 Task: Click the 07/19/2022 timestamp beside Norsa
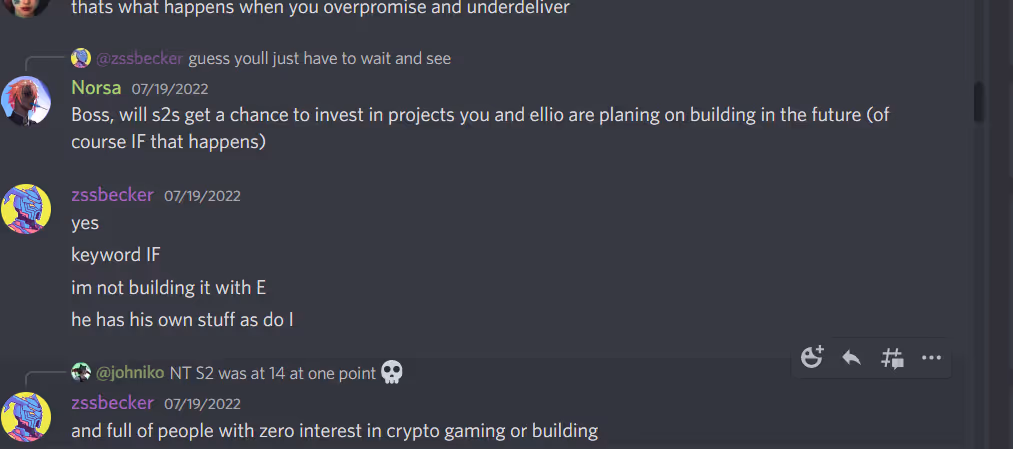coord(170,89)
